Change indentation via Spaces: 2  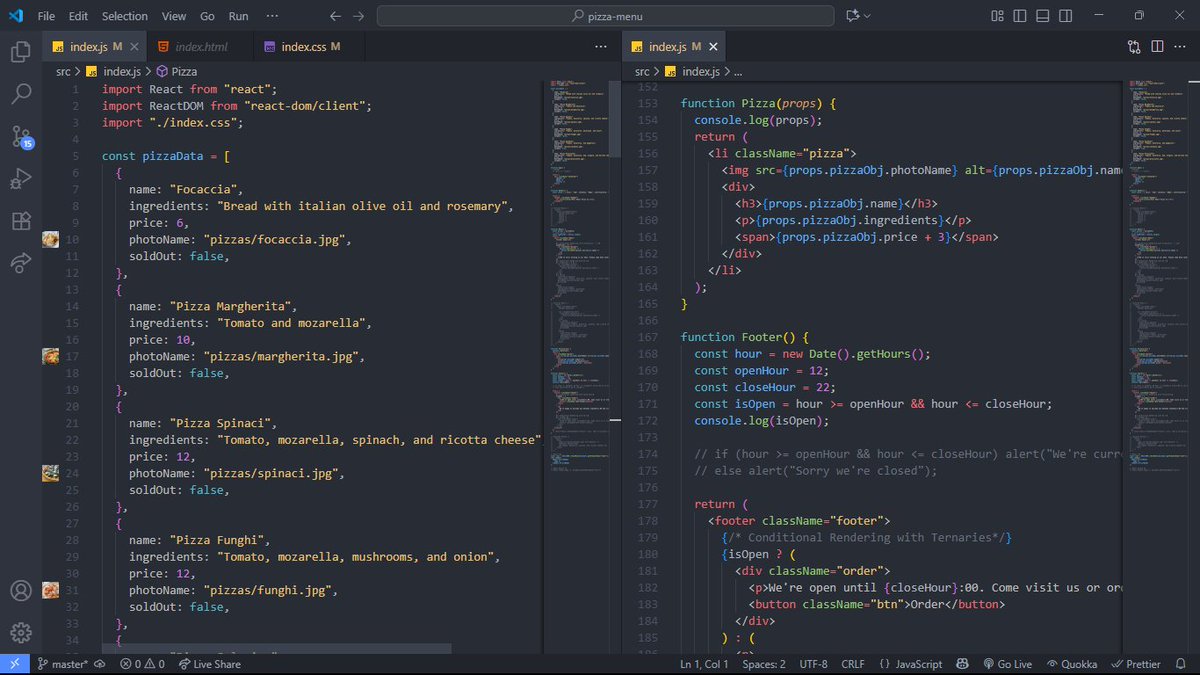pyautogui.click(x=764, y=664)
